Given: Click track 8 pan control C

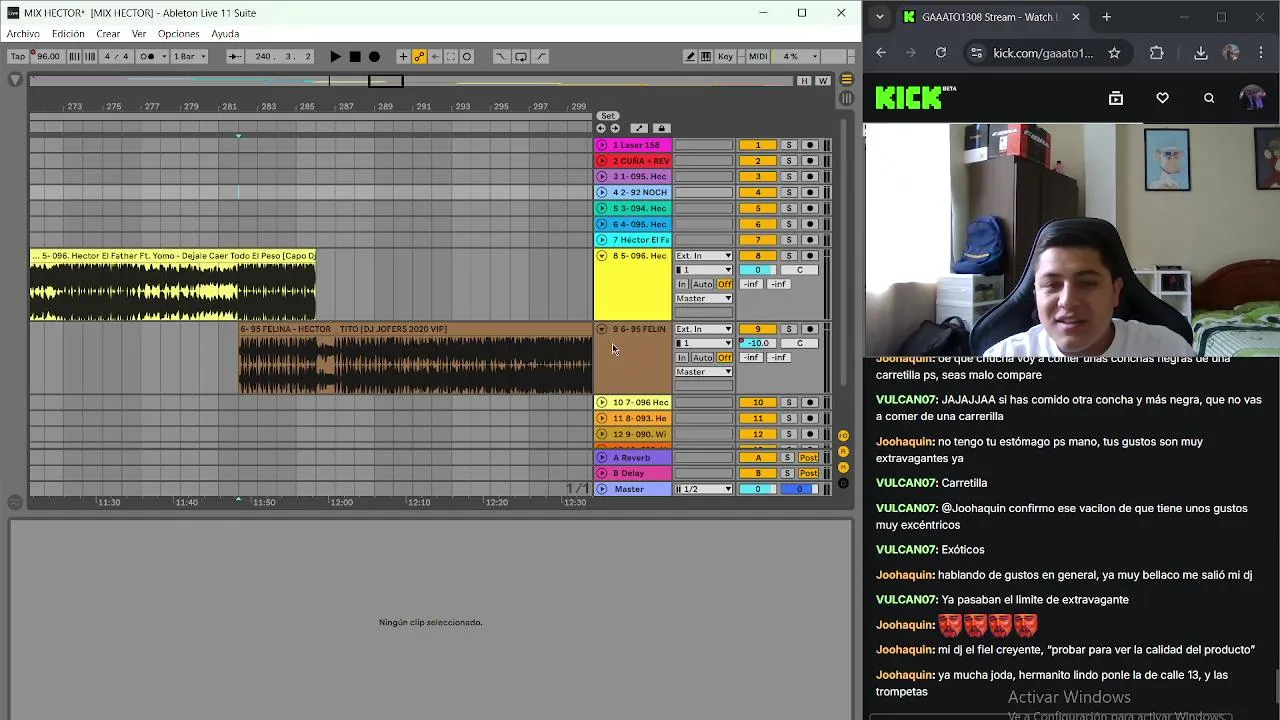Looking at the screenshot, I should click(799, 270).
